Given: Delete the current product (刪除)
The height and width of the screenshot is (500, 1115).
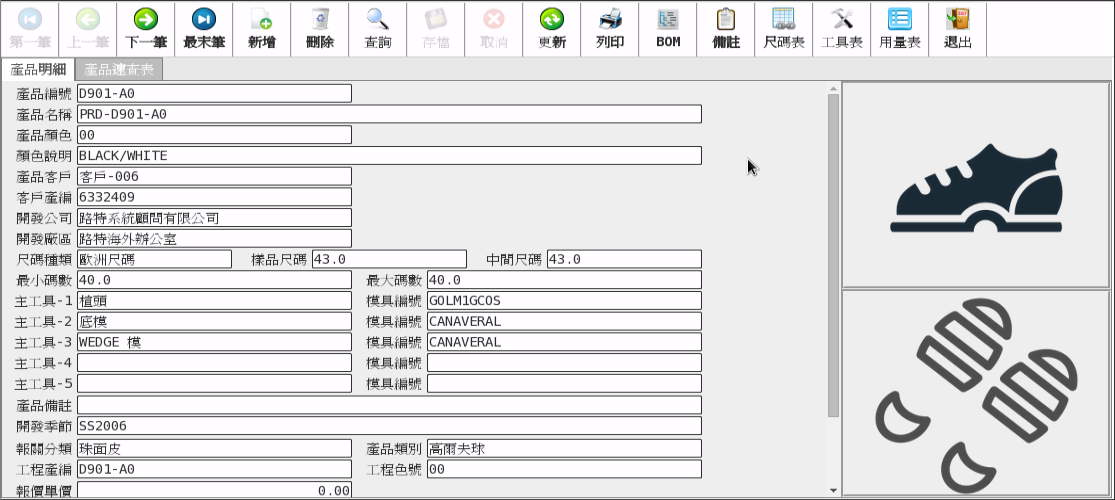Looking at the screenshot, I should click(320, 29).
